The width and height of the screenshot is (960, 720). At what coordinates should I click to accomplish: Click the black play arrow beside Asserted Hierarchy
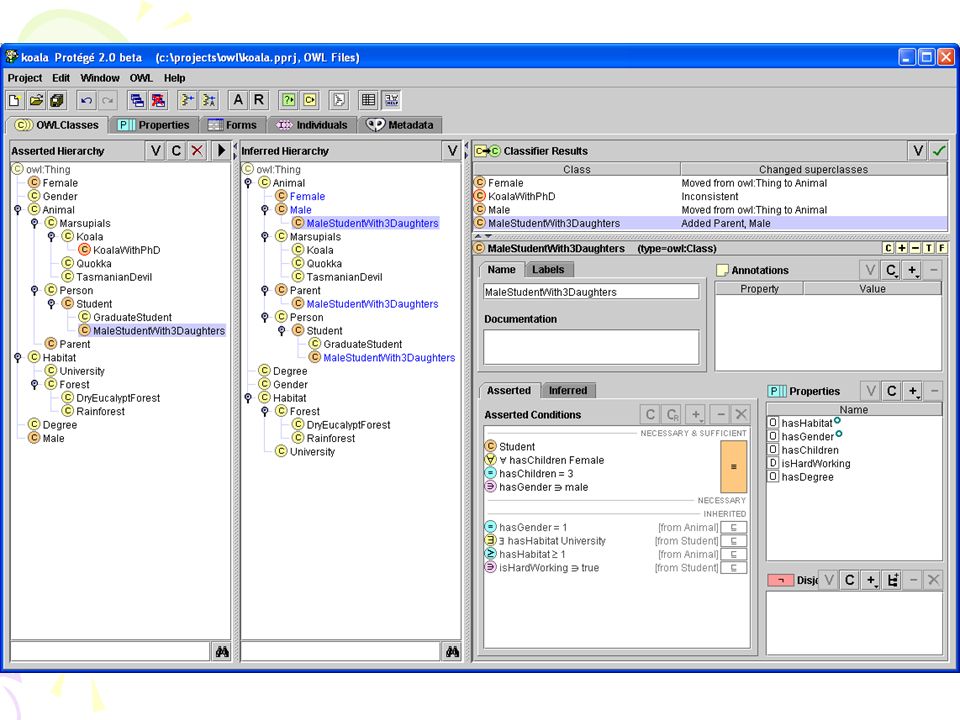pos(221,151)
